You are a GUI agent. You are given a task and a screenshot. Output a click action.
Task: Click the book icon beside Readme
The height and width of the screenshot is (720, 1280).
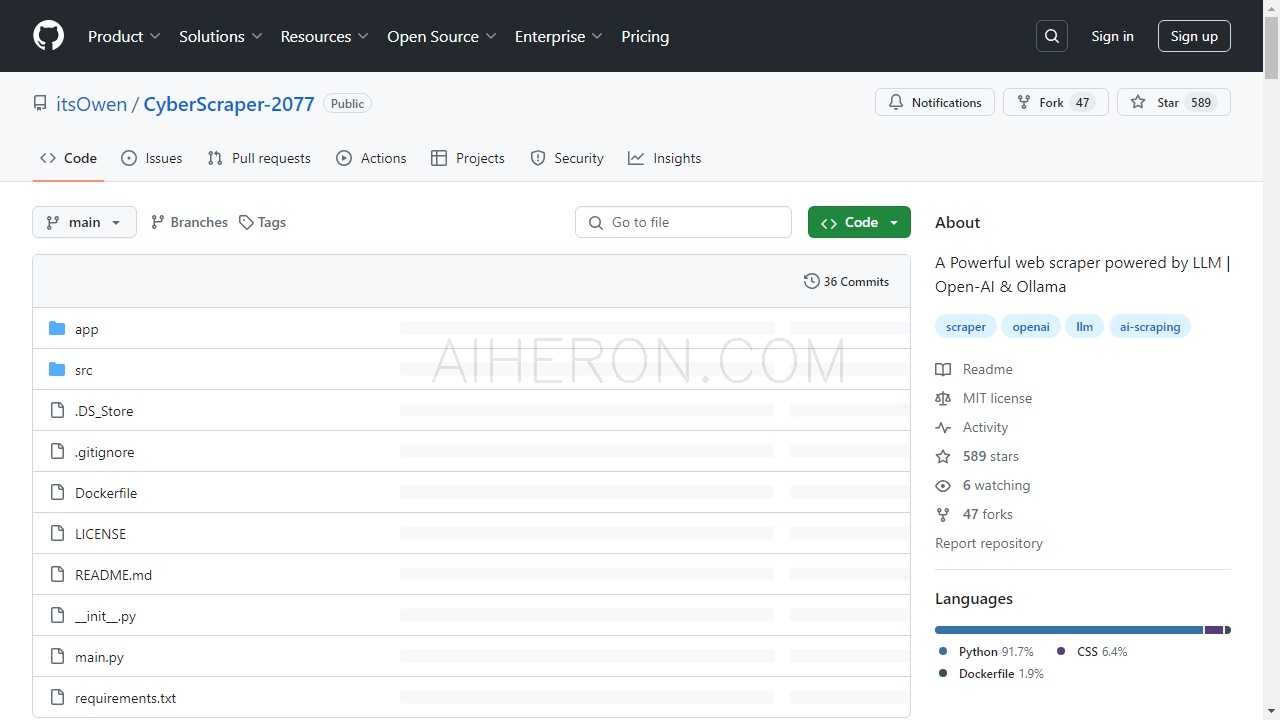click(x=943, y=369)
